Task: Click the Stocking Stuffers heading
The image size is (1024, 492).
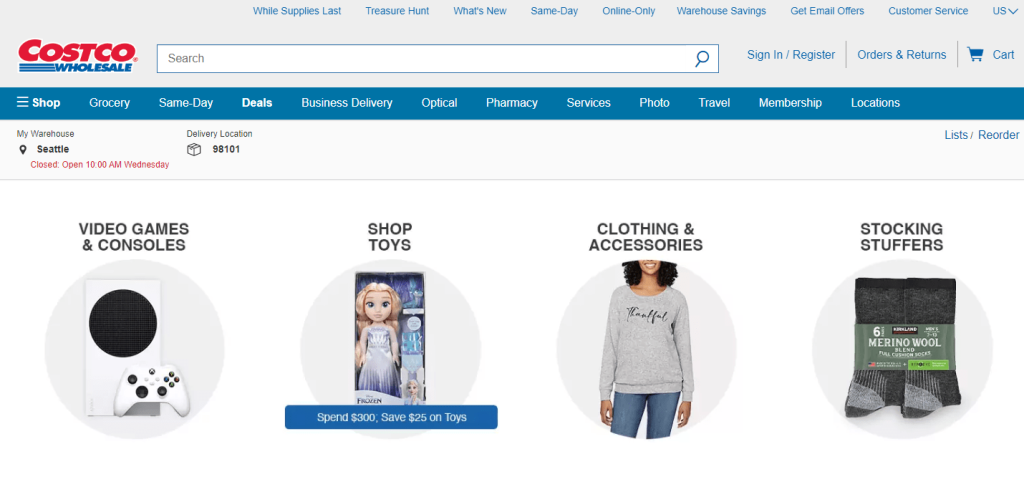Action: point(902,237)
